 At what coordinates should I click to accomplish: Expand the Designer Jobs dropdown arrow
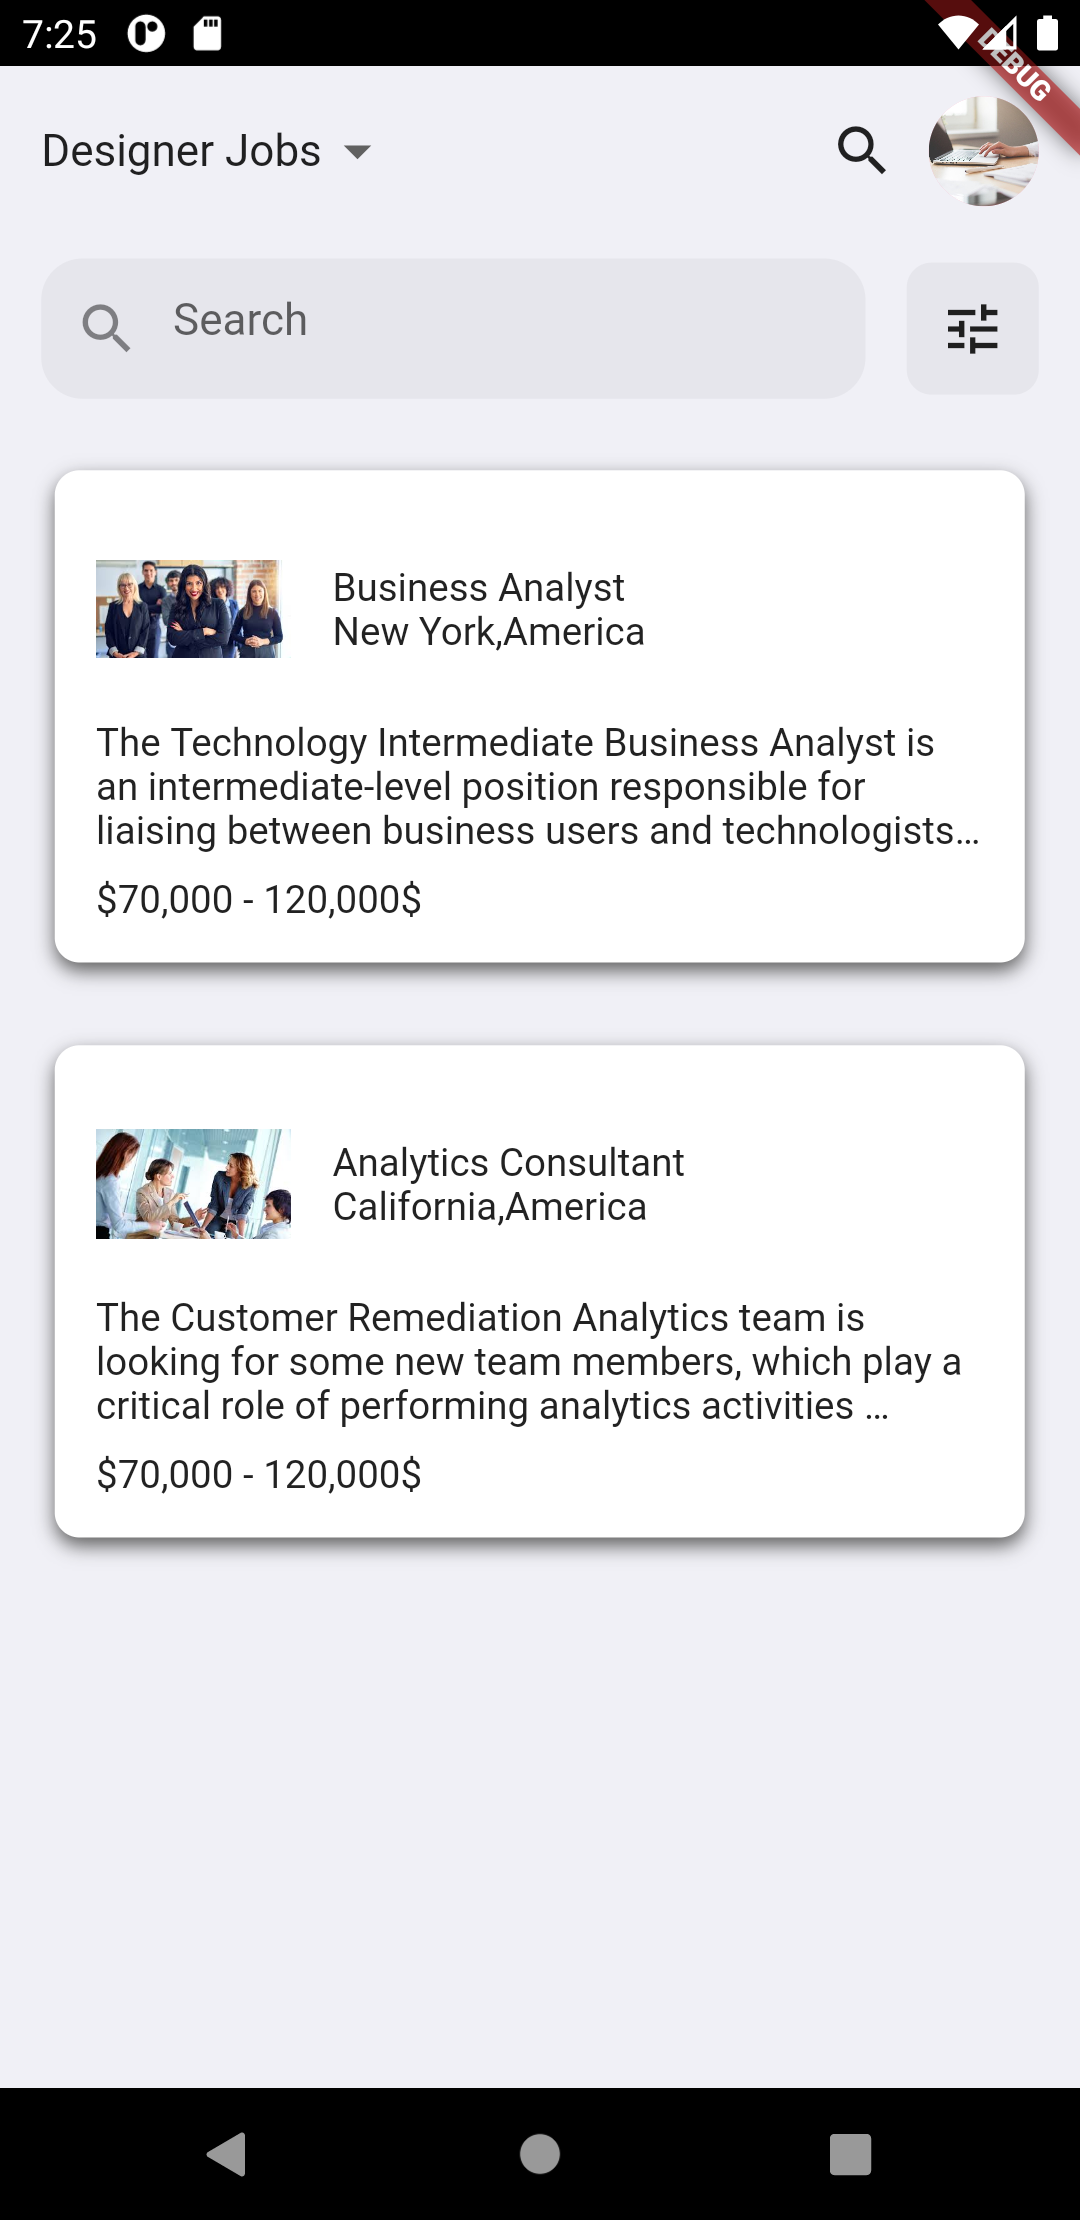coord(357,152)
